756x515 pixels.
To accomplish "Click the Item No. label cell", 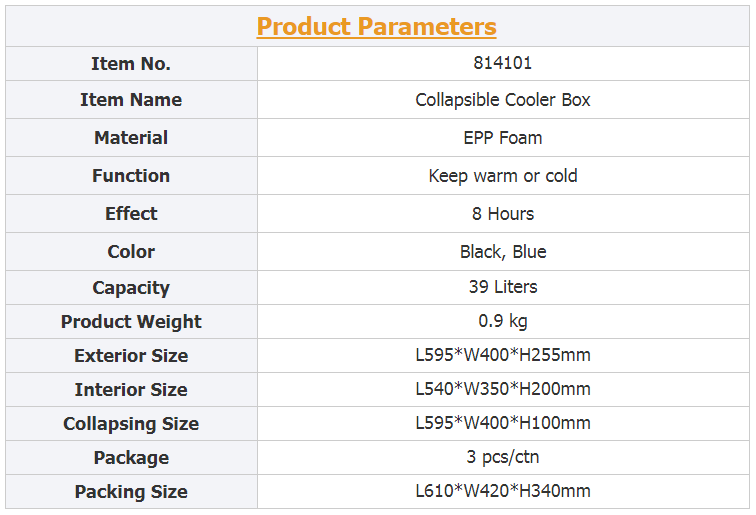I will [131, 64].
